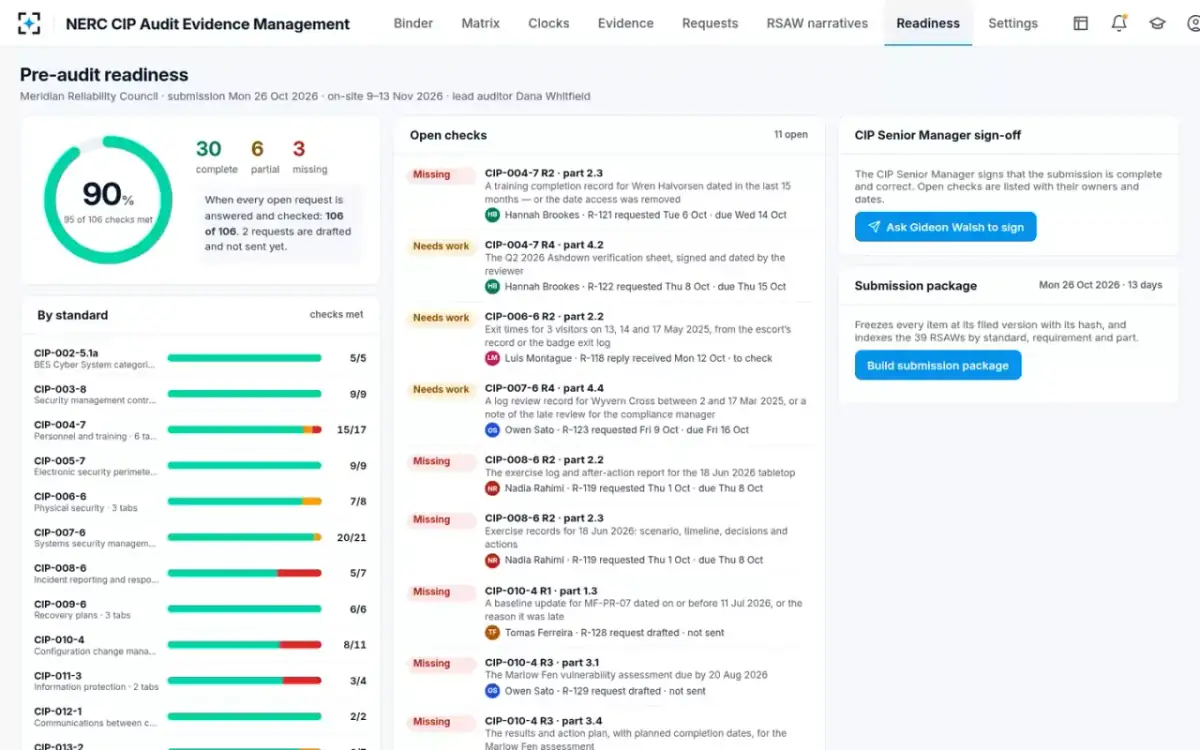Viewport: 1200px width, 750px height.
Task: Click the 90% readiness donut chart
Action: 109,200
